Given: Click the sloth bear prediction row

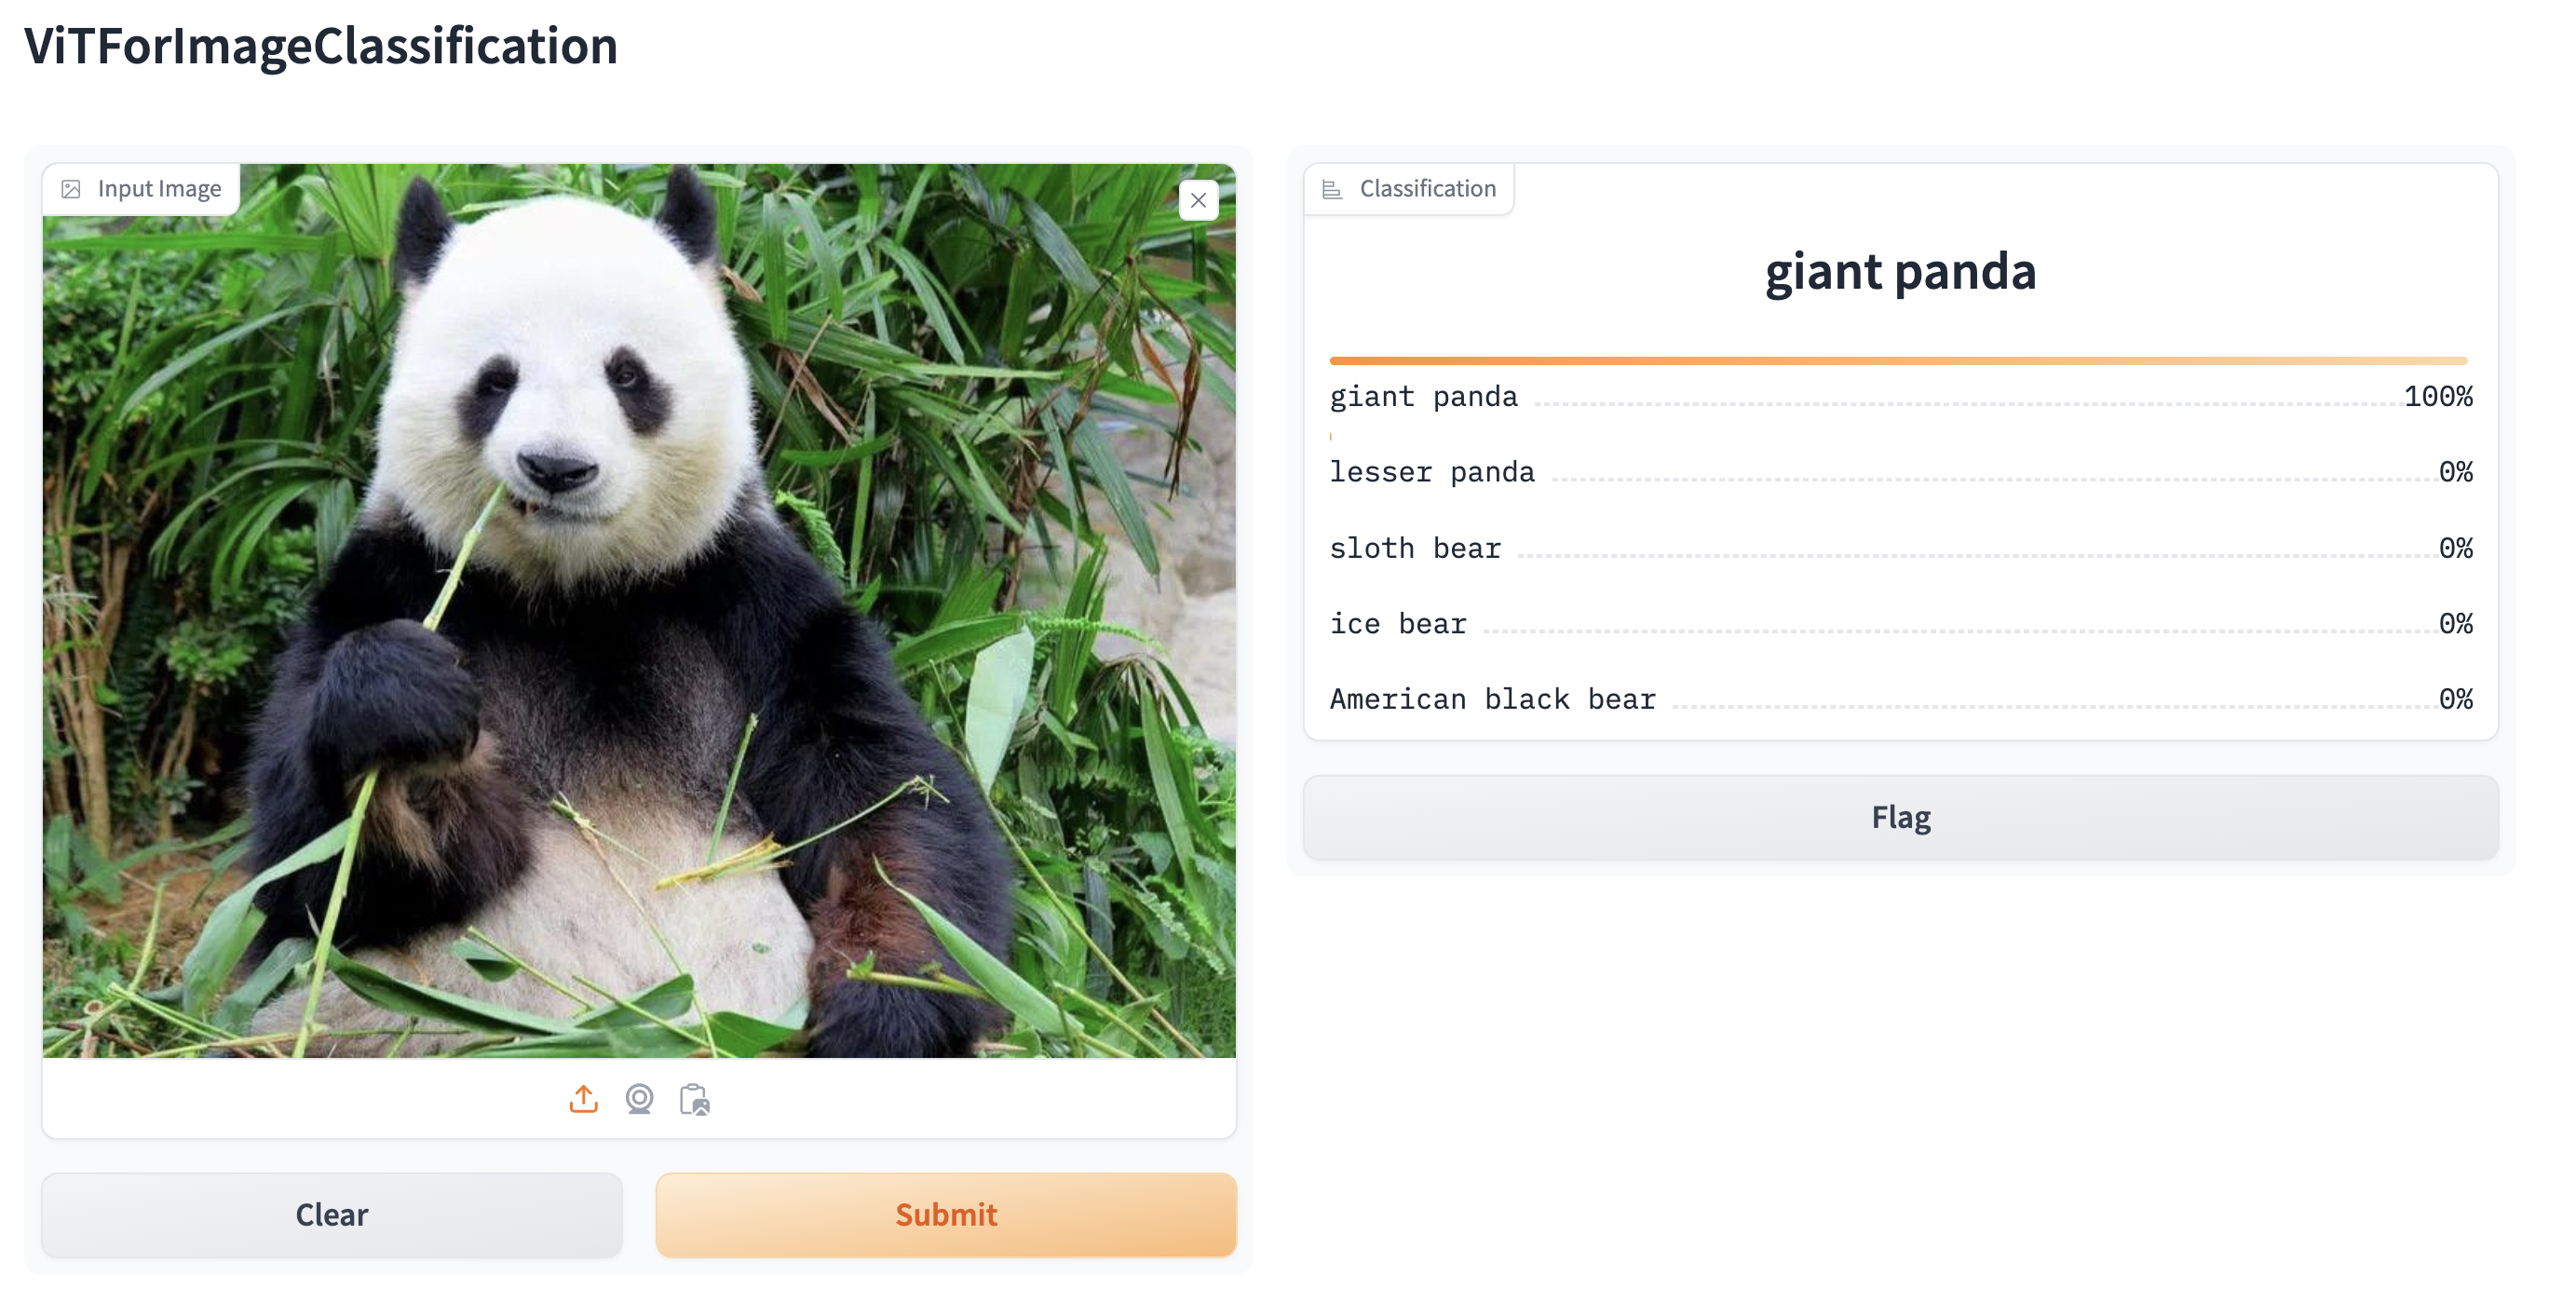Looking at the screenshot, I should [1415, 548].
